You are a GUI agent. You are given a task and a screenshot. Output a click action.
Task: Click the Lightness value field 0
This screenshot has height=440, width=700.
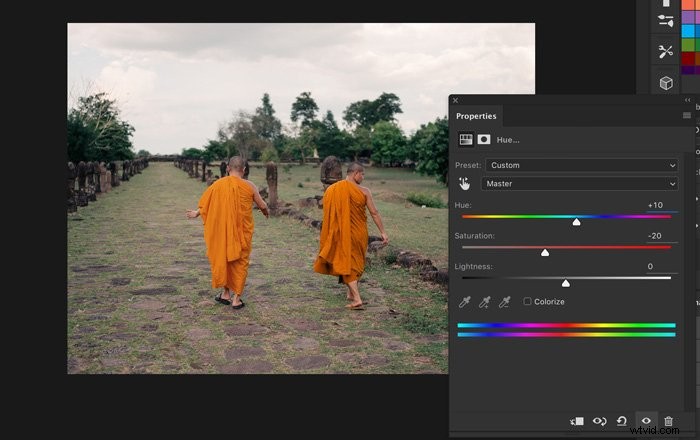tap(662, 266)
